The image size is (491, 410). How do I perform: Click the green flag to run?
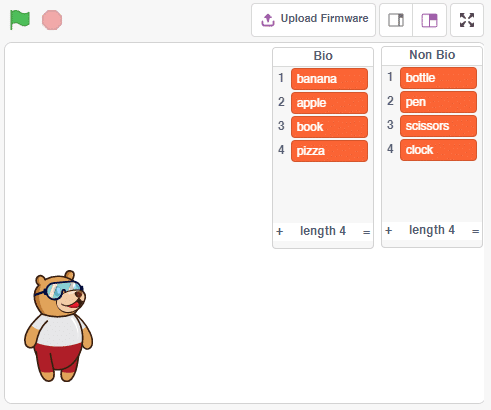coord(20,20)
